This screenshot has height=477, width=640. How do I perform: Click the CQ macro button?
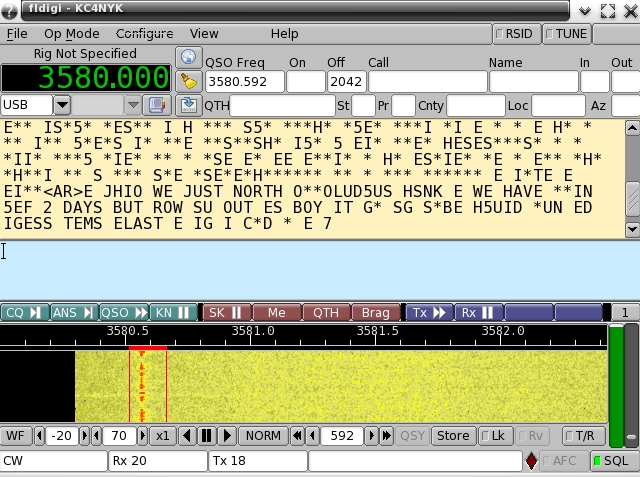coord(24,313)
